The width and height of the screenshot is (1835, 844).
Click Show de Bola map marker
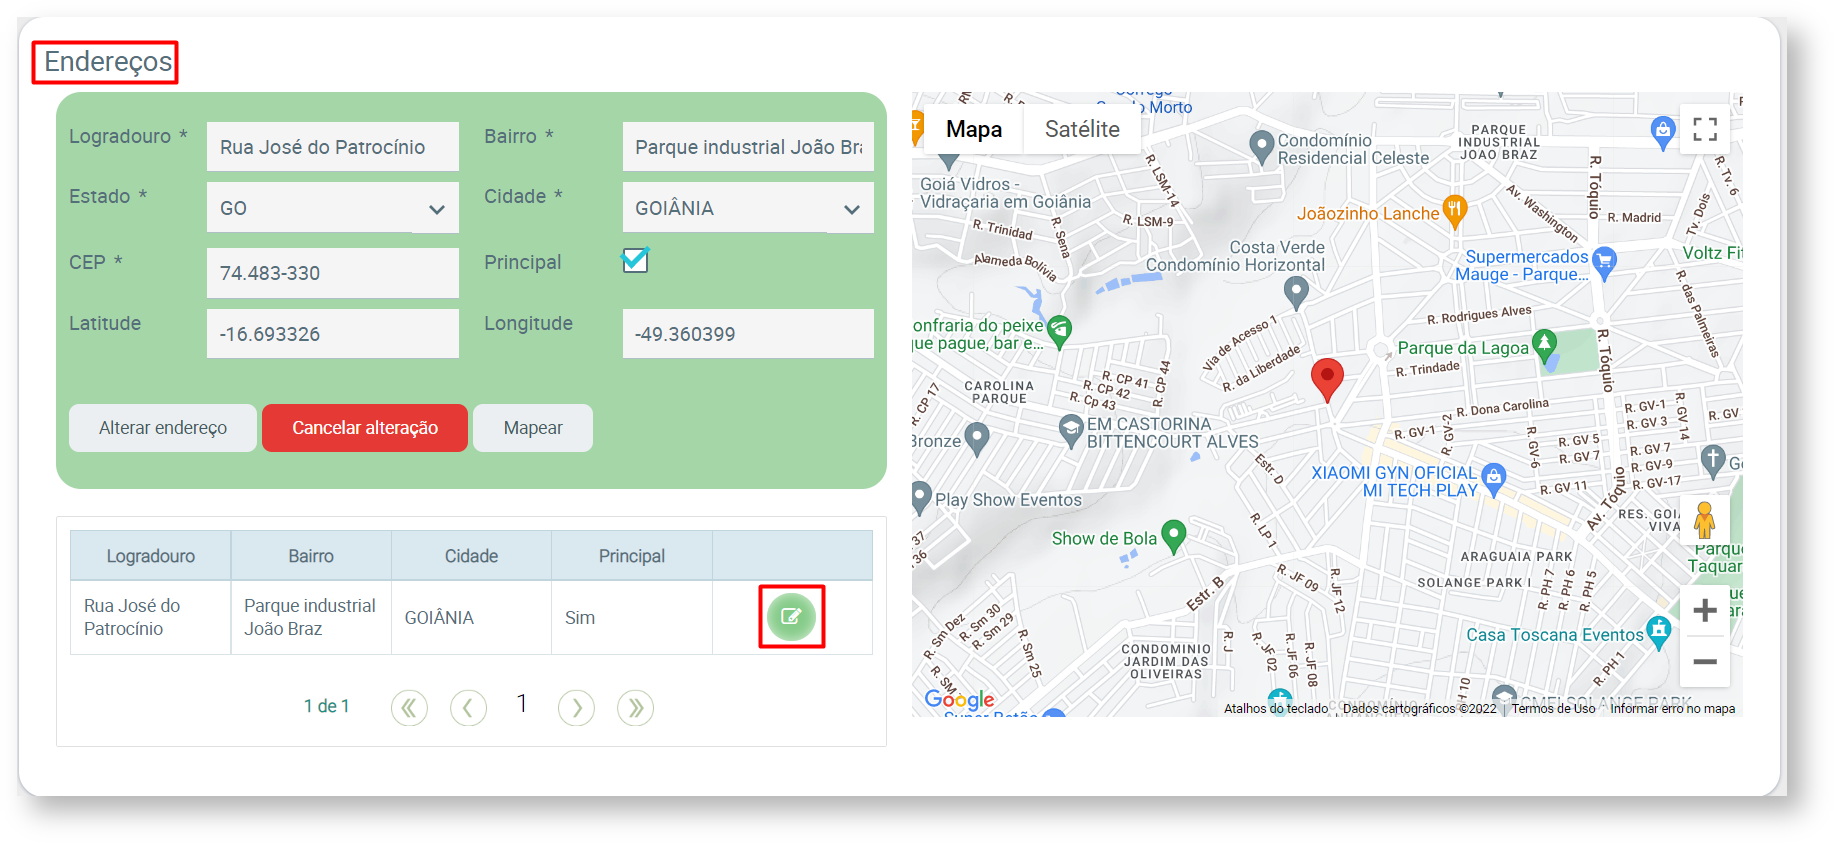pyautogui.click(x=1173, y=536)
